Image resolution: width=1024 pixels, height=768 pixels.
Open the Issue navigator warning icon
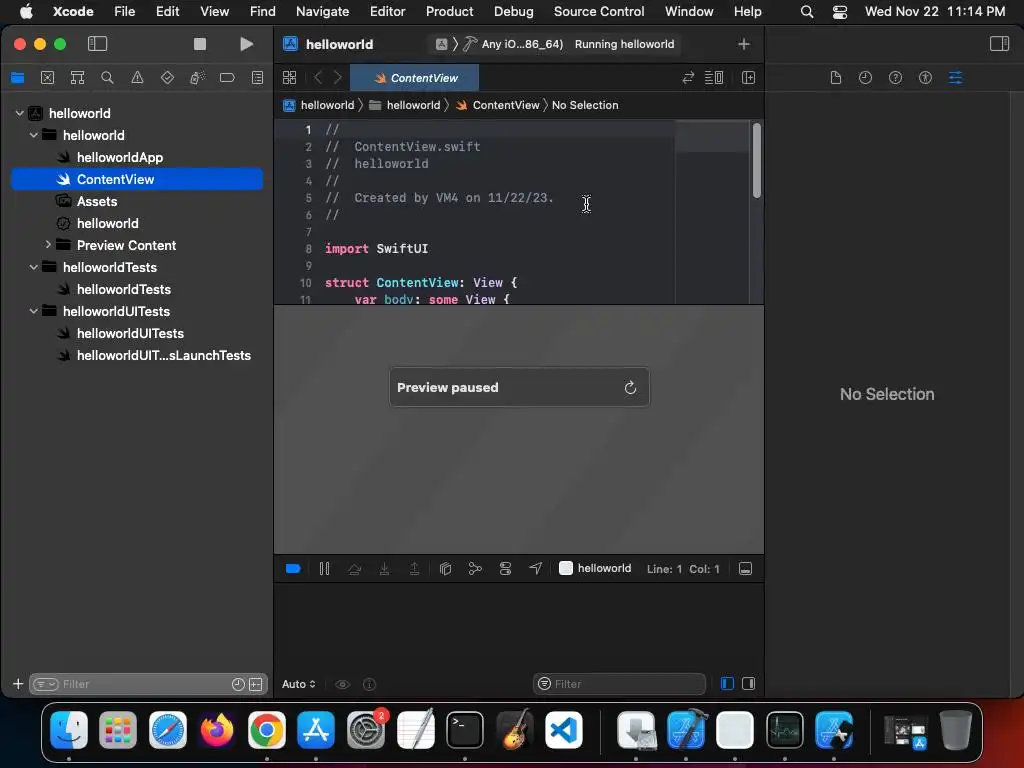point(137,78)
